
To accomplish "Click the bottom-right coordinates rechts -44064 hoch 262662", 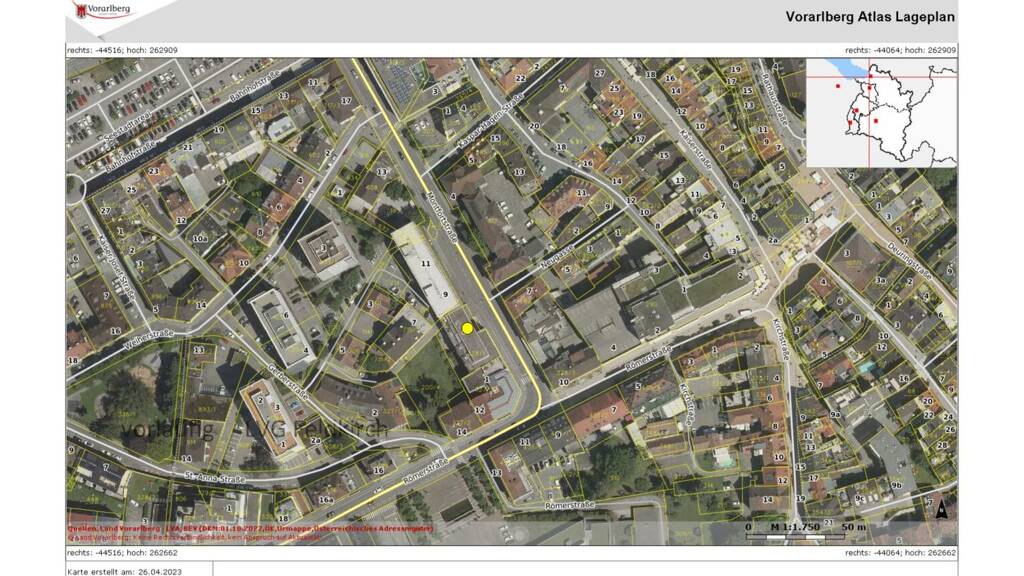I will pos(900,552).
